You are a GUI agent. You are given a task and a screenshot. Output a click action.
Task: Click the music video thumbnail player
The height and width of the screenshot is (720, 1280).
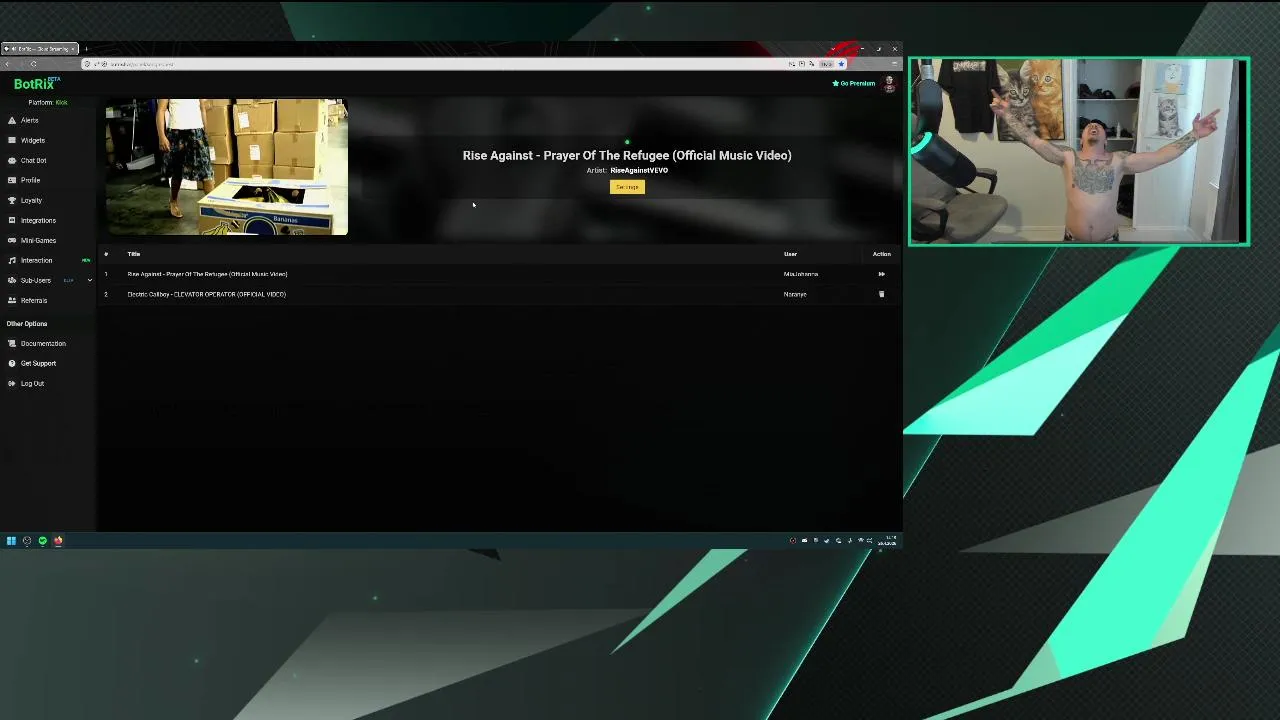(227, 167)
